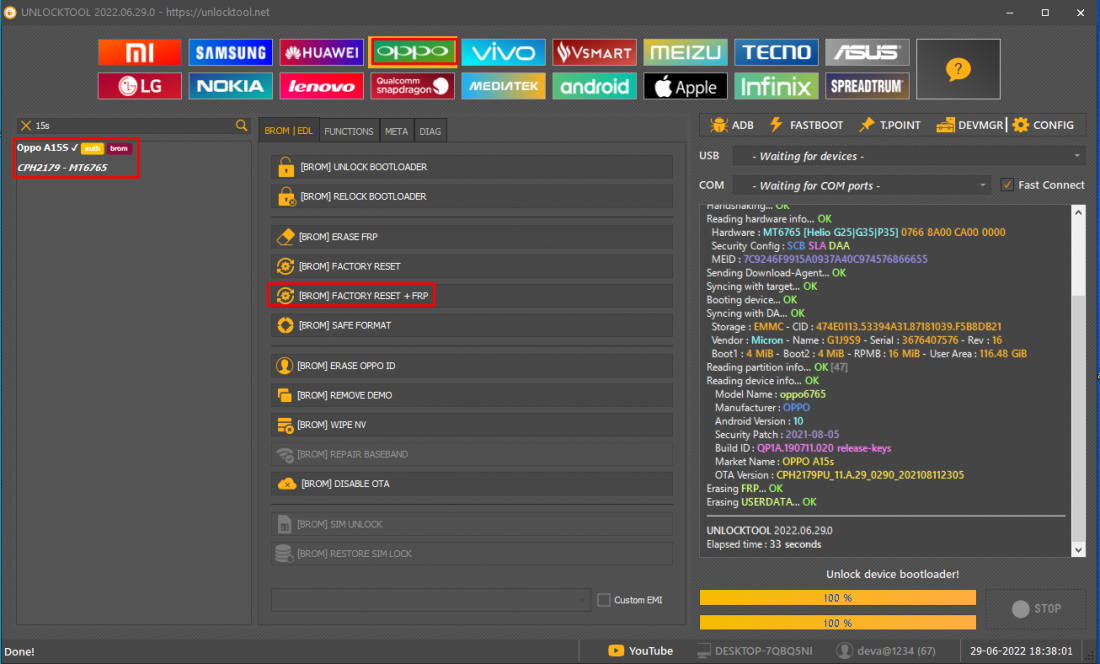
Task: Select the LG brand logo
Action: 140,86
